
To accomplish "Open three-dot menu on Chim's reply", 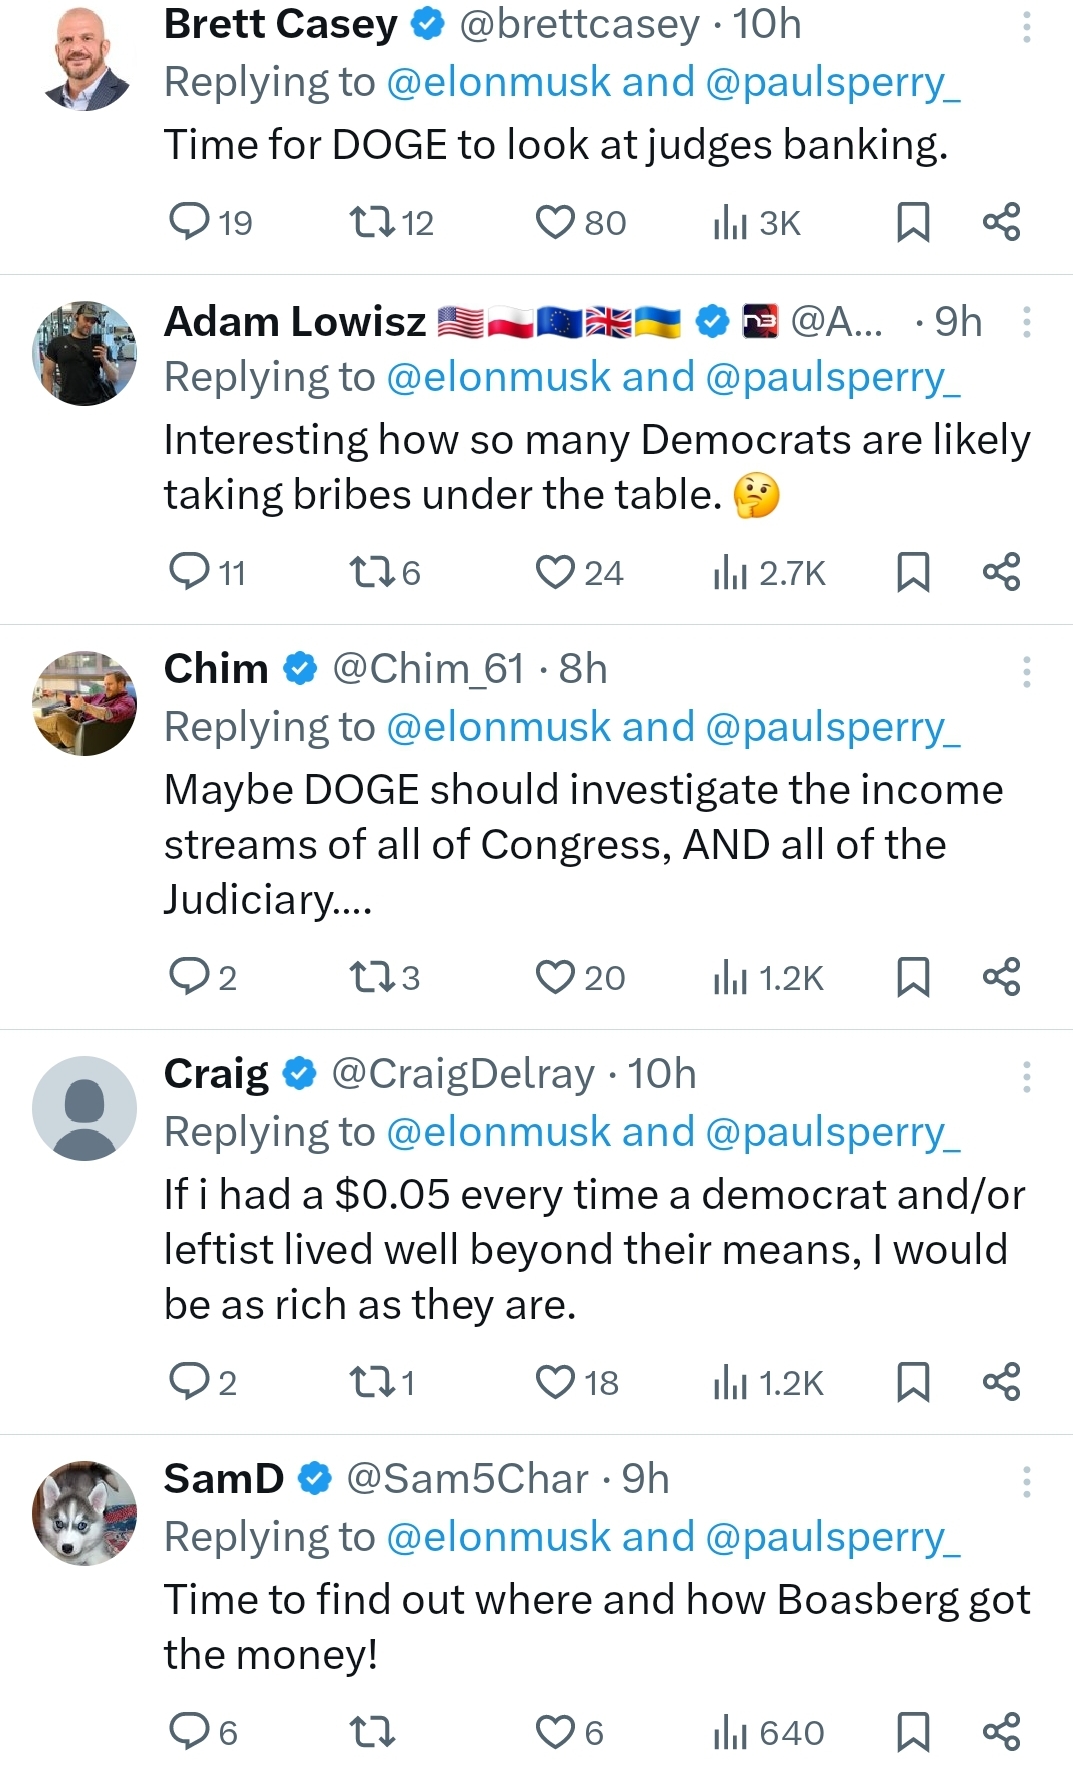I will pyautogui.click(x=1026, y=671).
